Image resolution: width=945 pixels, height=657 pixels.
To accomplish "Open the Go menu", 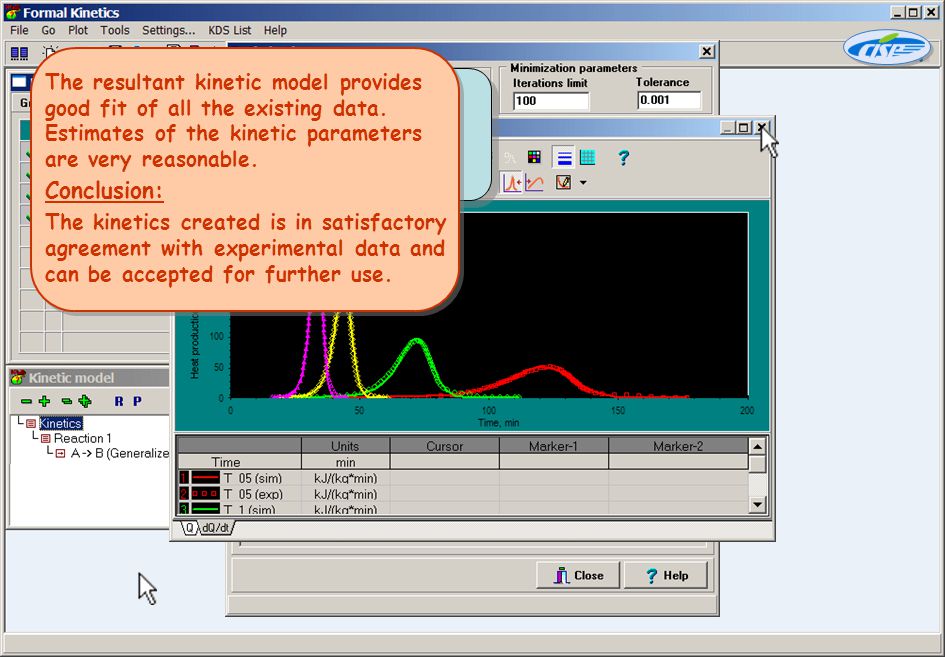I will coord(48,30).
